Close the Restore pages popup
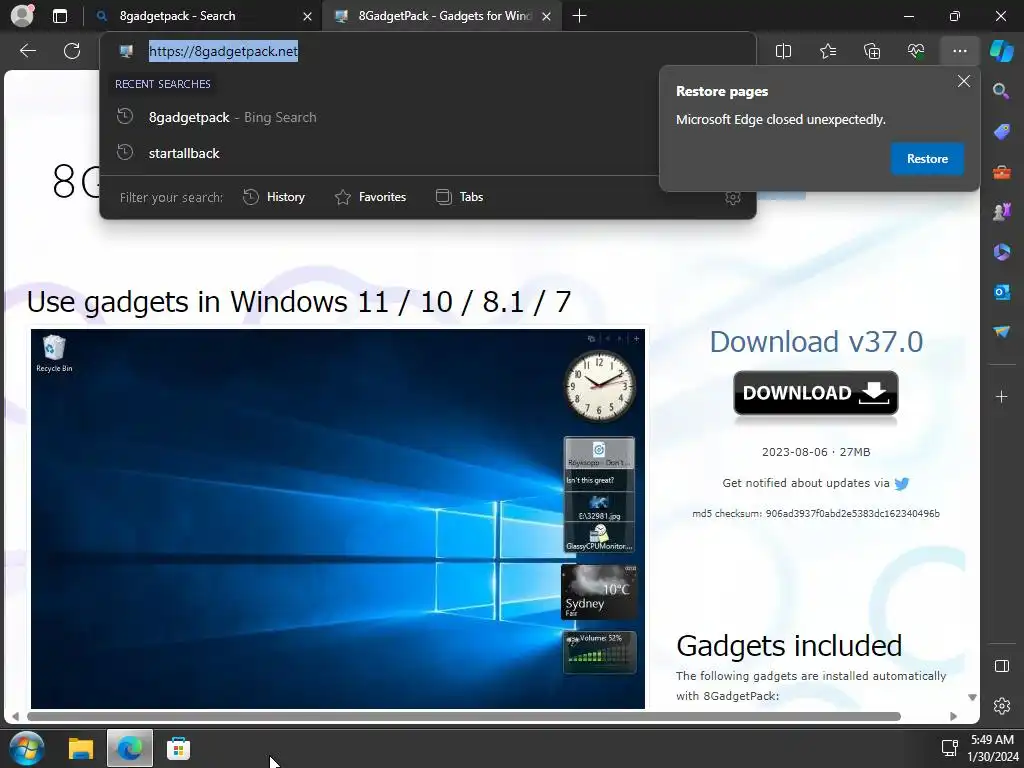1024x768 pixels. coord(963,81)
